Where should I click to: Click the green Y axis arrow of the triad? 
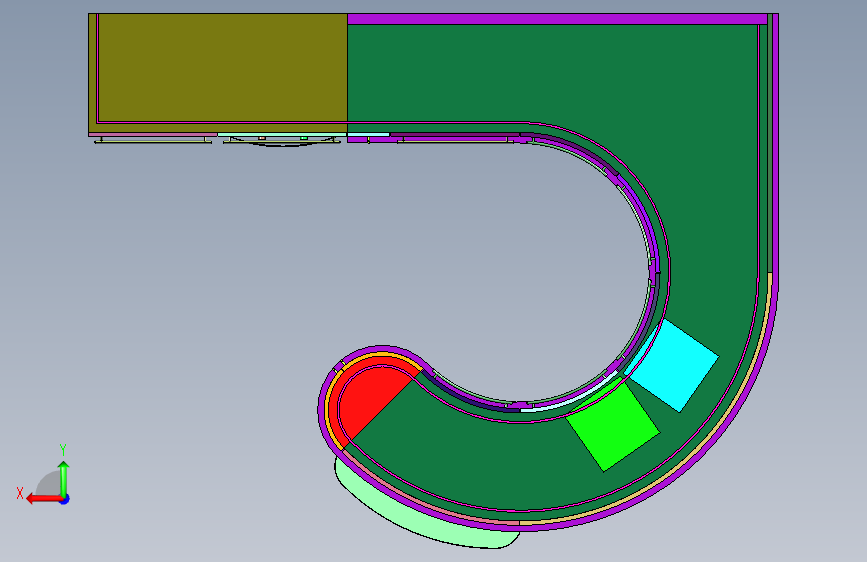point(64,479)
